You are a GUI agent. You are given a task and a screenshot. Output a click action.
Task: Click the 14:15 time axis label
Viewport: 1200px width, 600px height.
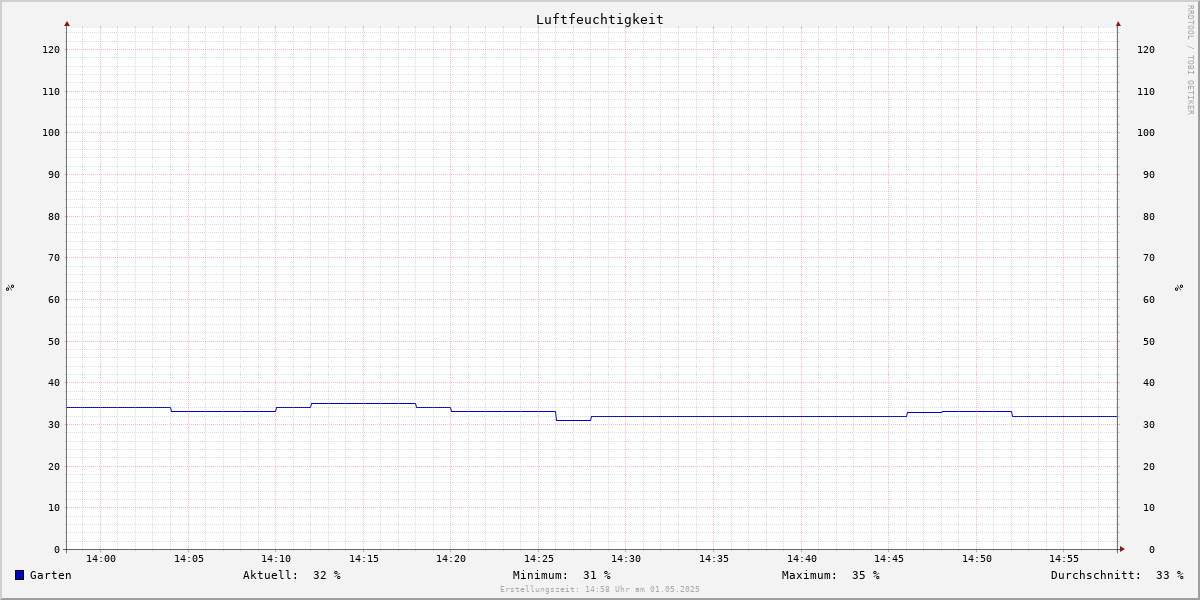click(364, 558)
